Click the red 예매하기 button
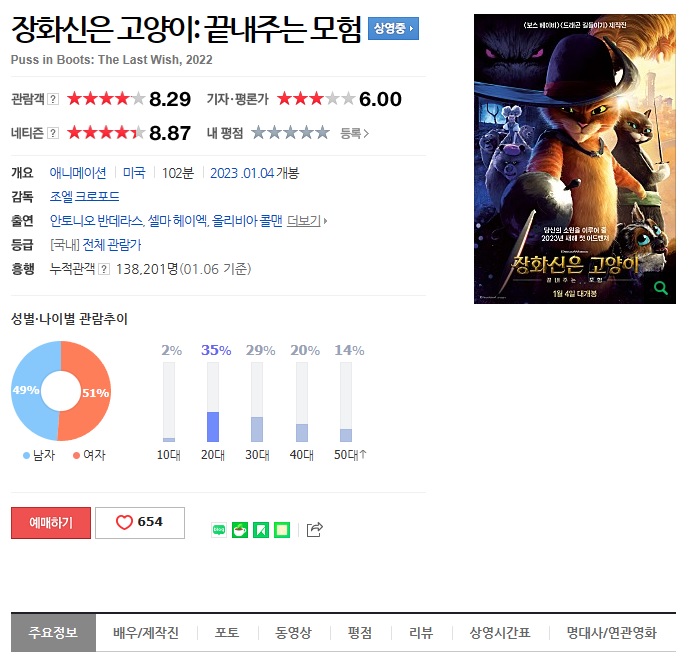This screenshot has height=660, width=700. (51, 522)
